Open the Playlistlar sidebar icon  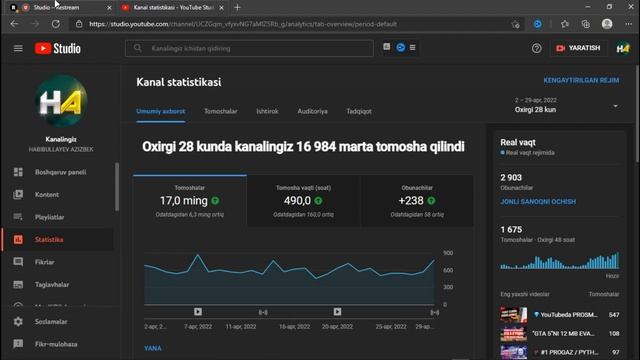coord(18,217)
